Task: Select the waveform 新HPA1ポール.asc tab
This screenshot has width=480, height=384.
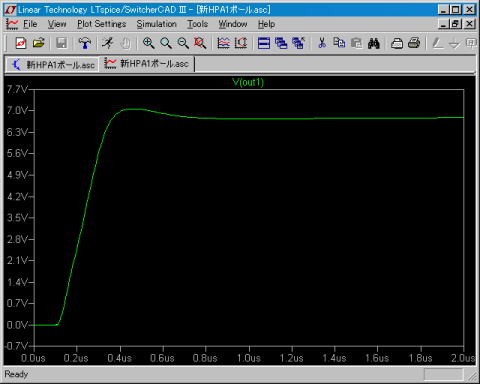Action: [147, 64]
